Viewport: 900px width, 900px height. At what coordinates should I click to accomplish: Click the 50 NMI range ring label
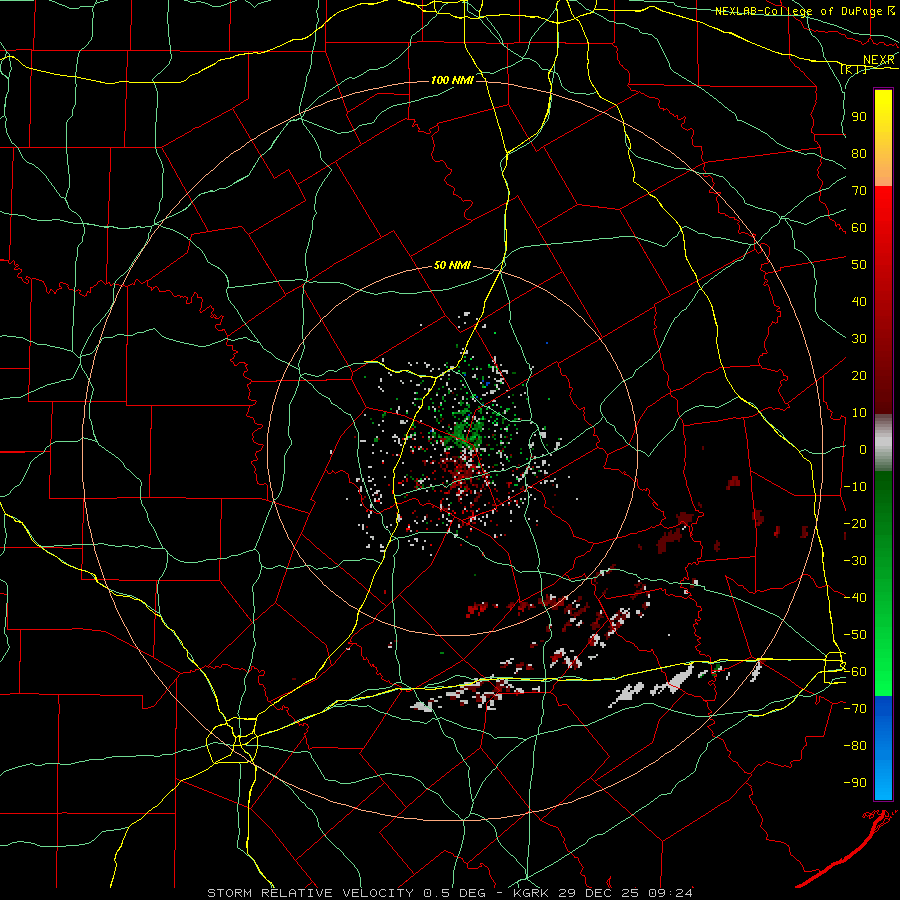pyautogui.click(x=452, y=265)
